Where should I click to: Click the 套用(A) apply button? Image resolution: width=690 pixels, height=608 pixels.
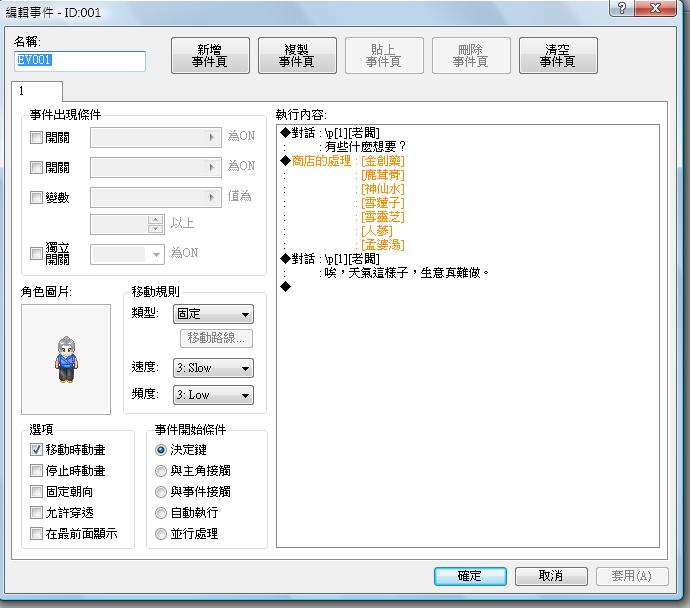[632, 576]
